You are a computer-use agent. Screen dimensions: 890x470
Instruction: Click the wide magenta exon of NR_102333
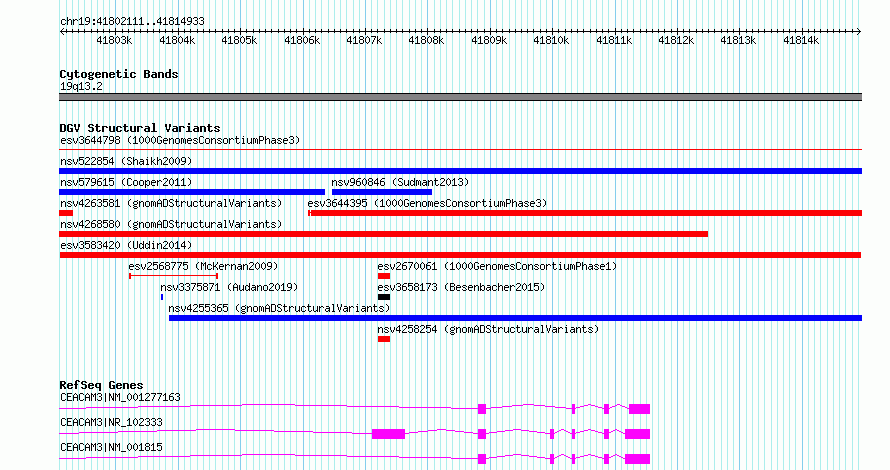coord(388,434)
